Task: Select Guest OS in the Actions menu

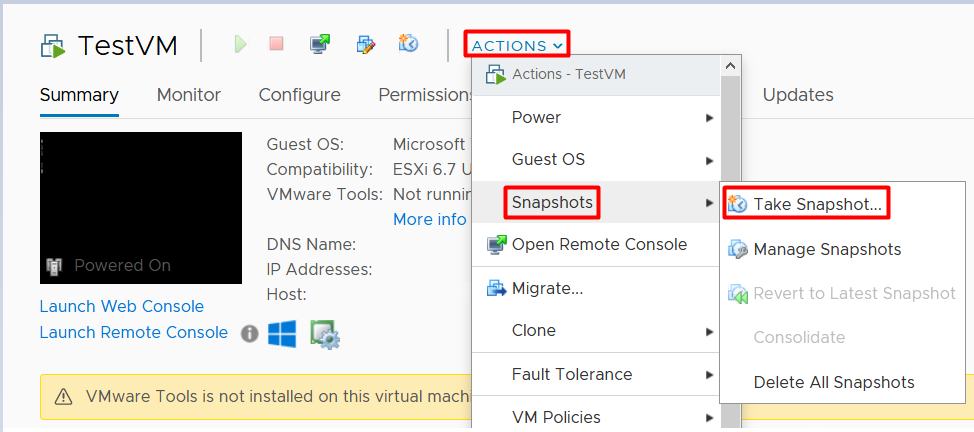Action: coord(596,160)
